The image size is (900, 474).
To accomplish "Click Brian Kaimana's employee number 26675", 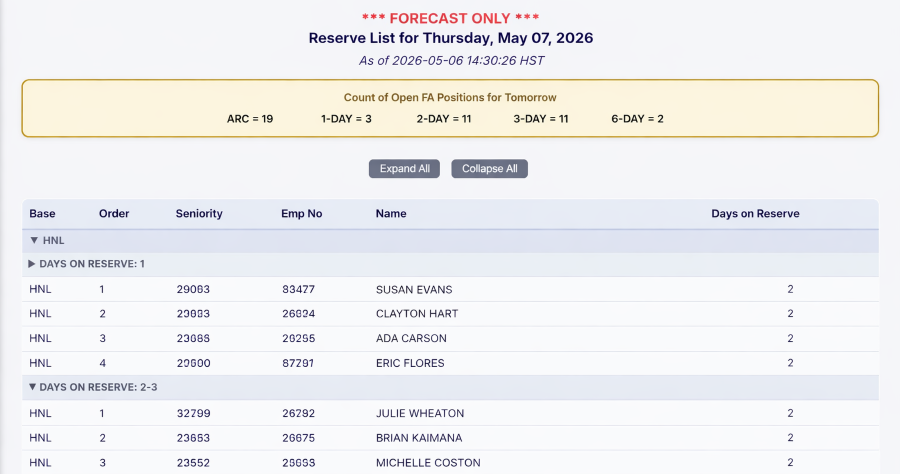I will click(x=298, y=438).
